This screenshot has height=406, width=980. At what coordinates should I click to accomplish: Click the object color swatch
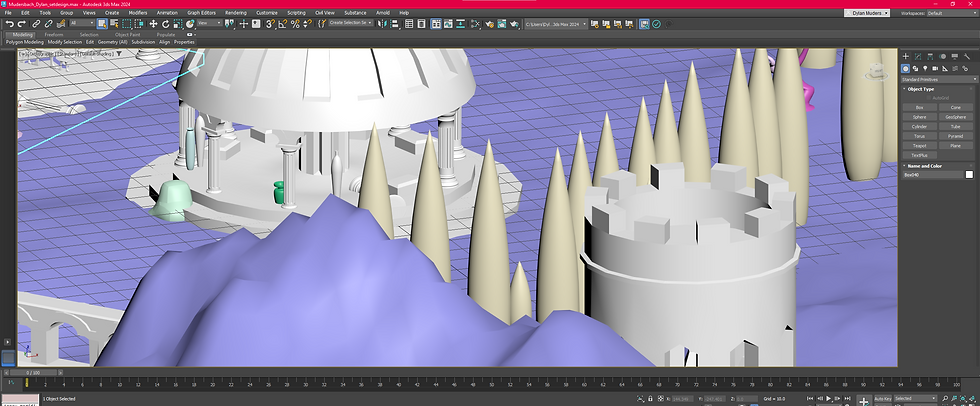[968, 175]
